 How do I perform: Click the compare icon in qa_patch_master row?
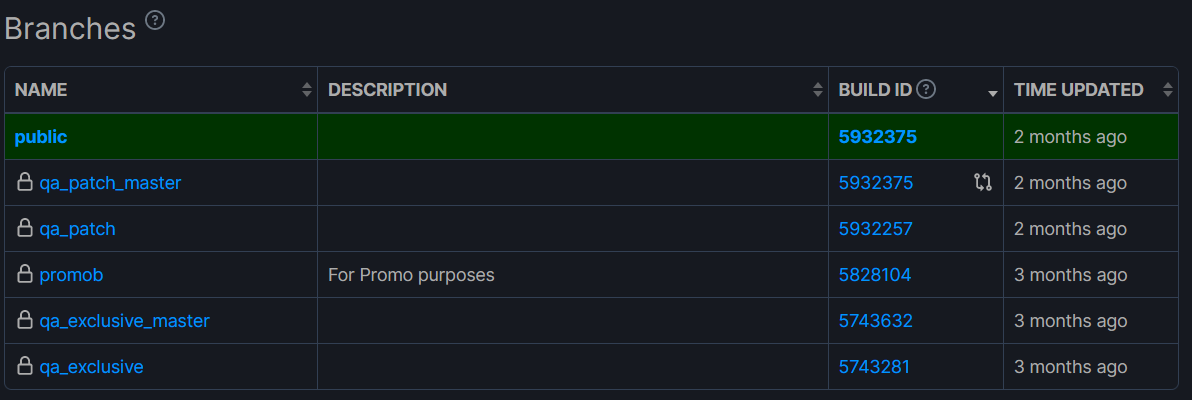pos(983,183)
